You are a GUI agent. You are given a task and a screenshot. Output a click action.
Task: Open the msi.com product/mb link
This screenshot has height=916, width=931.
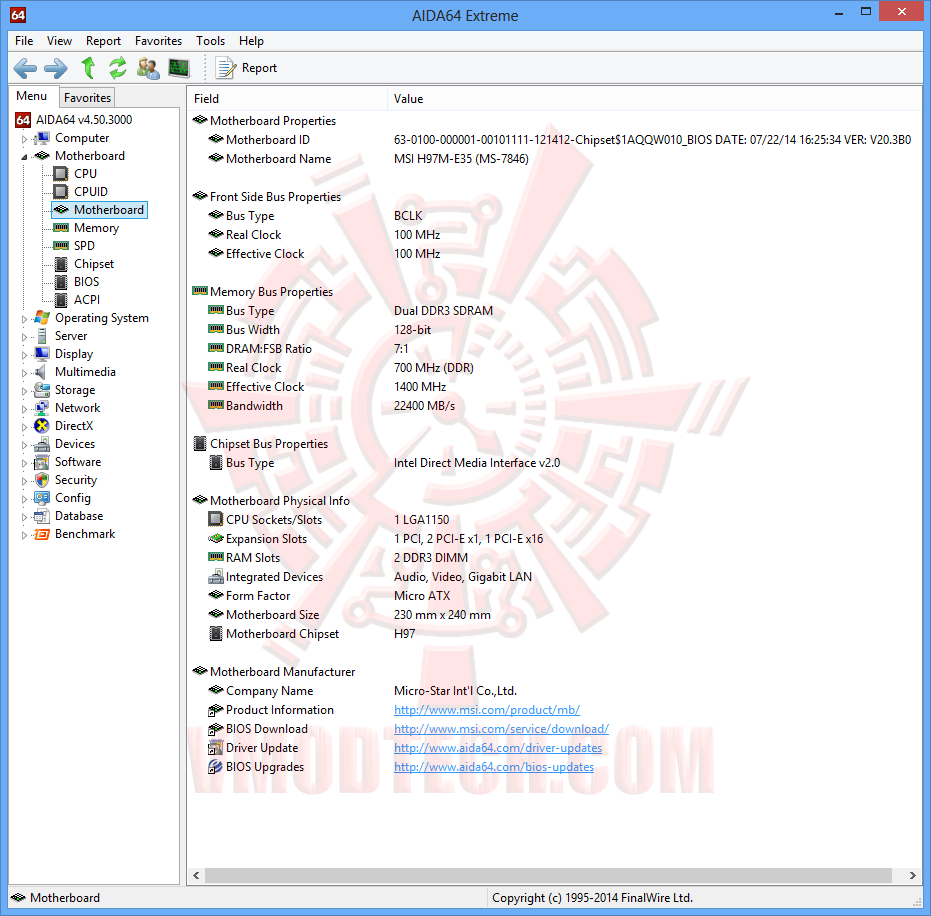coord(487,710)
